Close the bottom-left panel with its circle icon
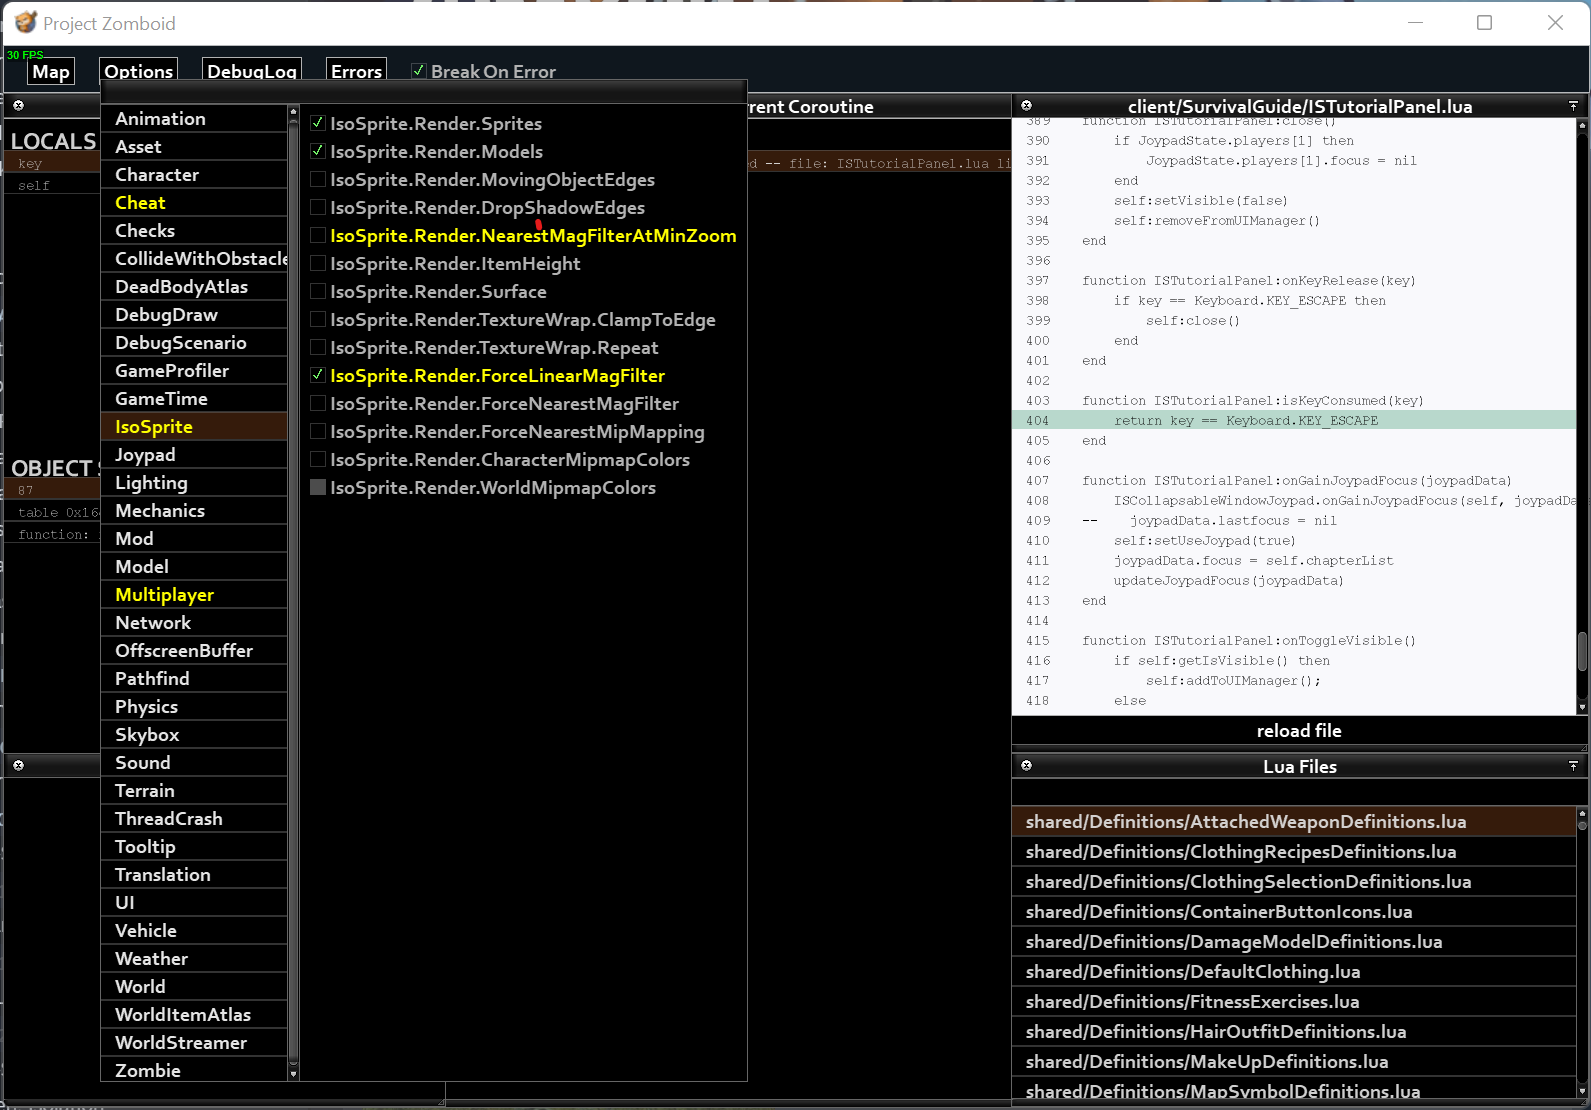This screenshot has width=1591, height=1110. [x=18, y=765]
